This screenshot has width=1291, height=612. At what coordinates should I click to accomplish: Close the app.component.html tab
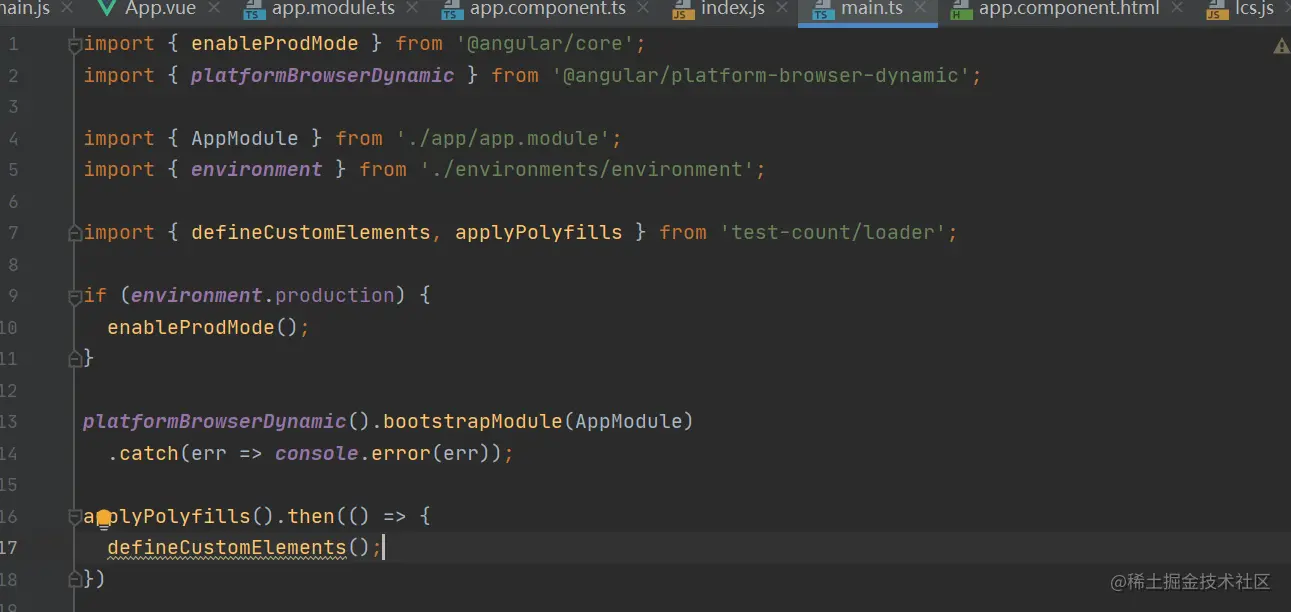pyautogui.click(x=1178, y=9)
